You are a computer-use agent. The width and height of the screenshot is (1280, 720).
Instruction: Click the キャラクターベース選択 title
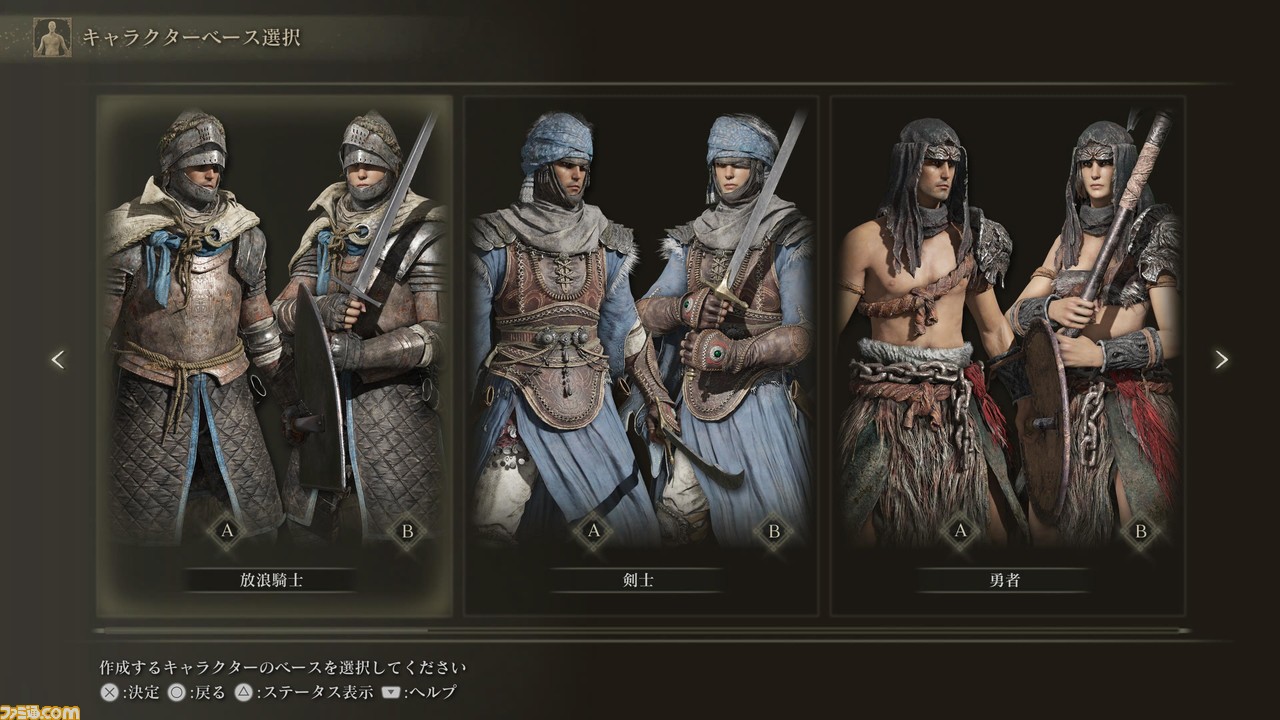(190, 38)
